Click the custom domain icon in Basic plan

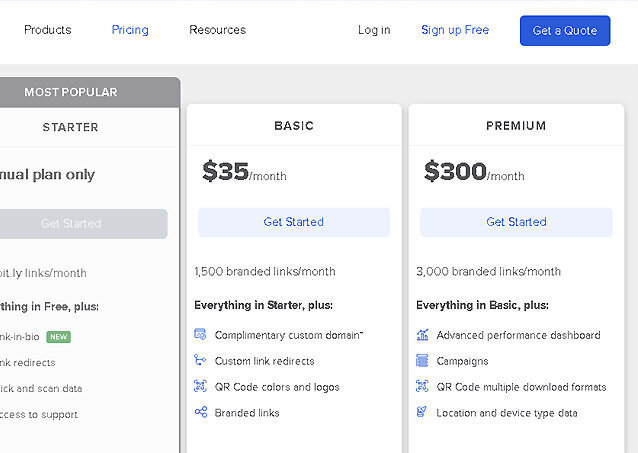click(x=200, y=335)
